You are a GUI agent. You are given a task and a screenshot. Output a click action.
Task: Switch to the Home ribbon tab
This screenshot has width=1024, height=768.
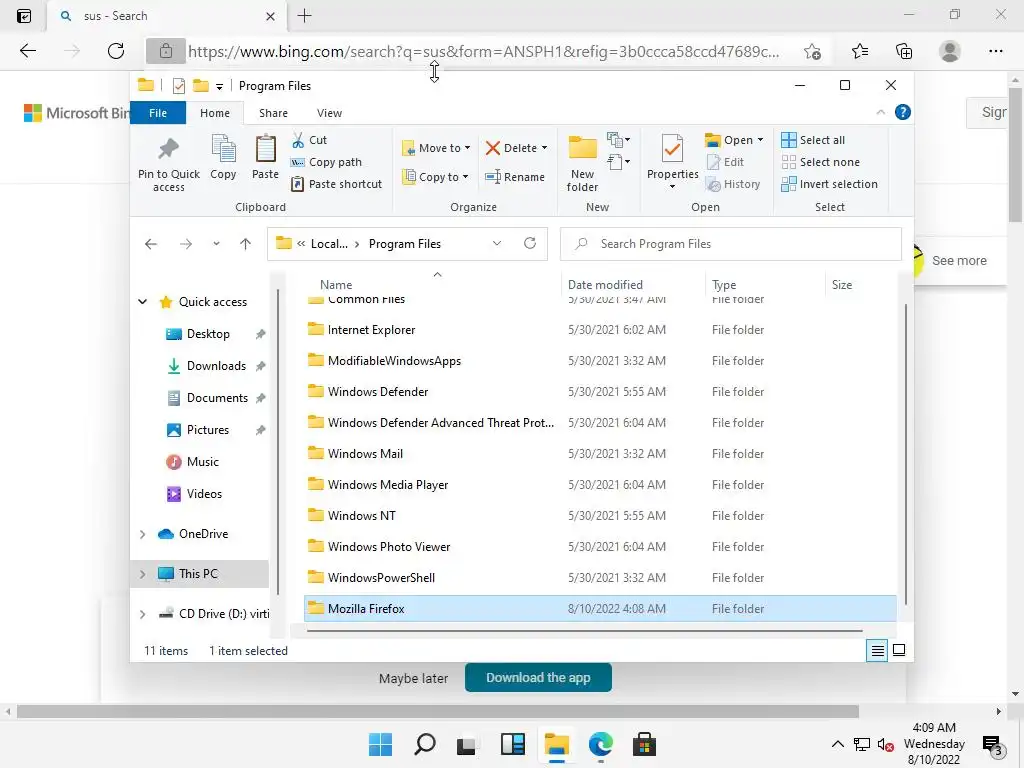tap(215, 113)
